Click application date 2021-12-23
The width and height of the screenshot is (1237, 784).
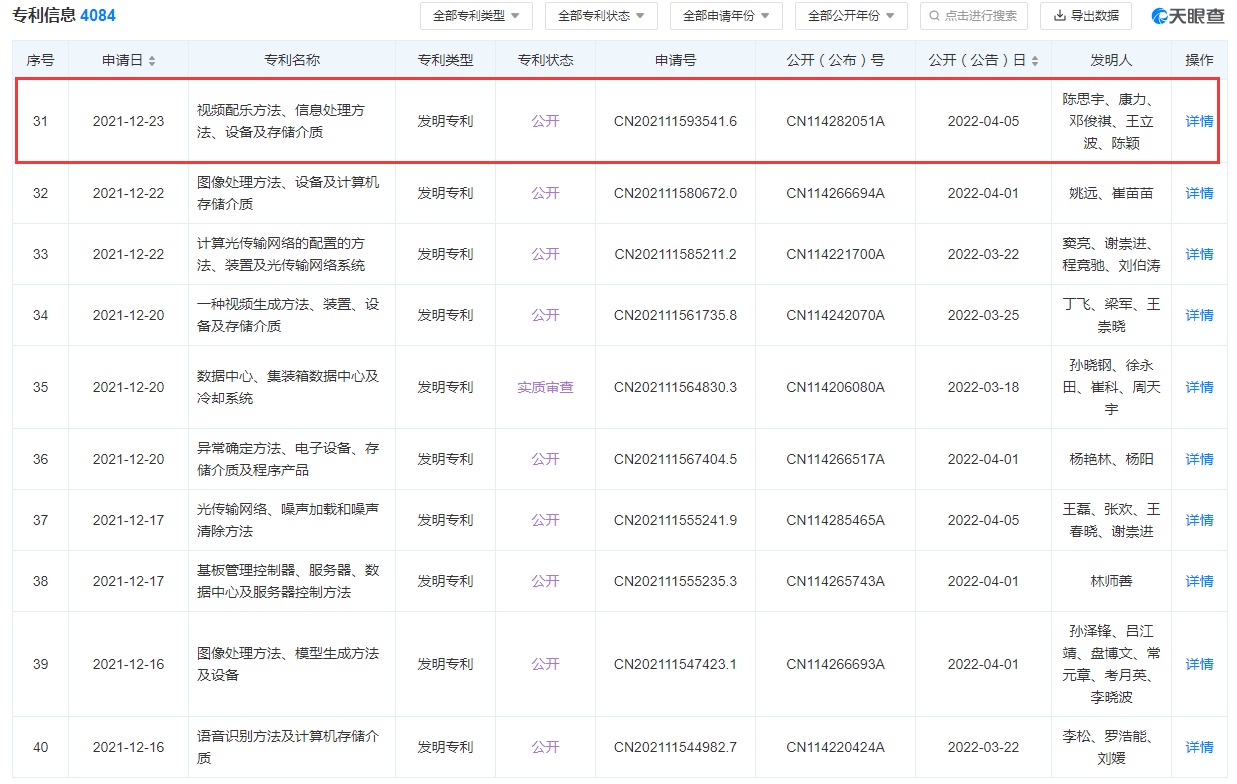128,121
